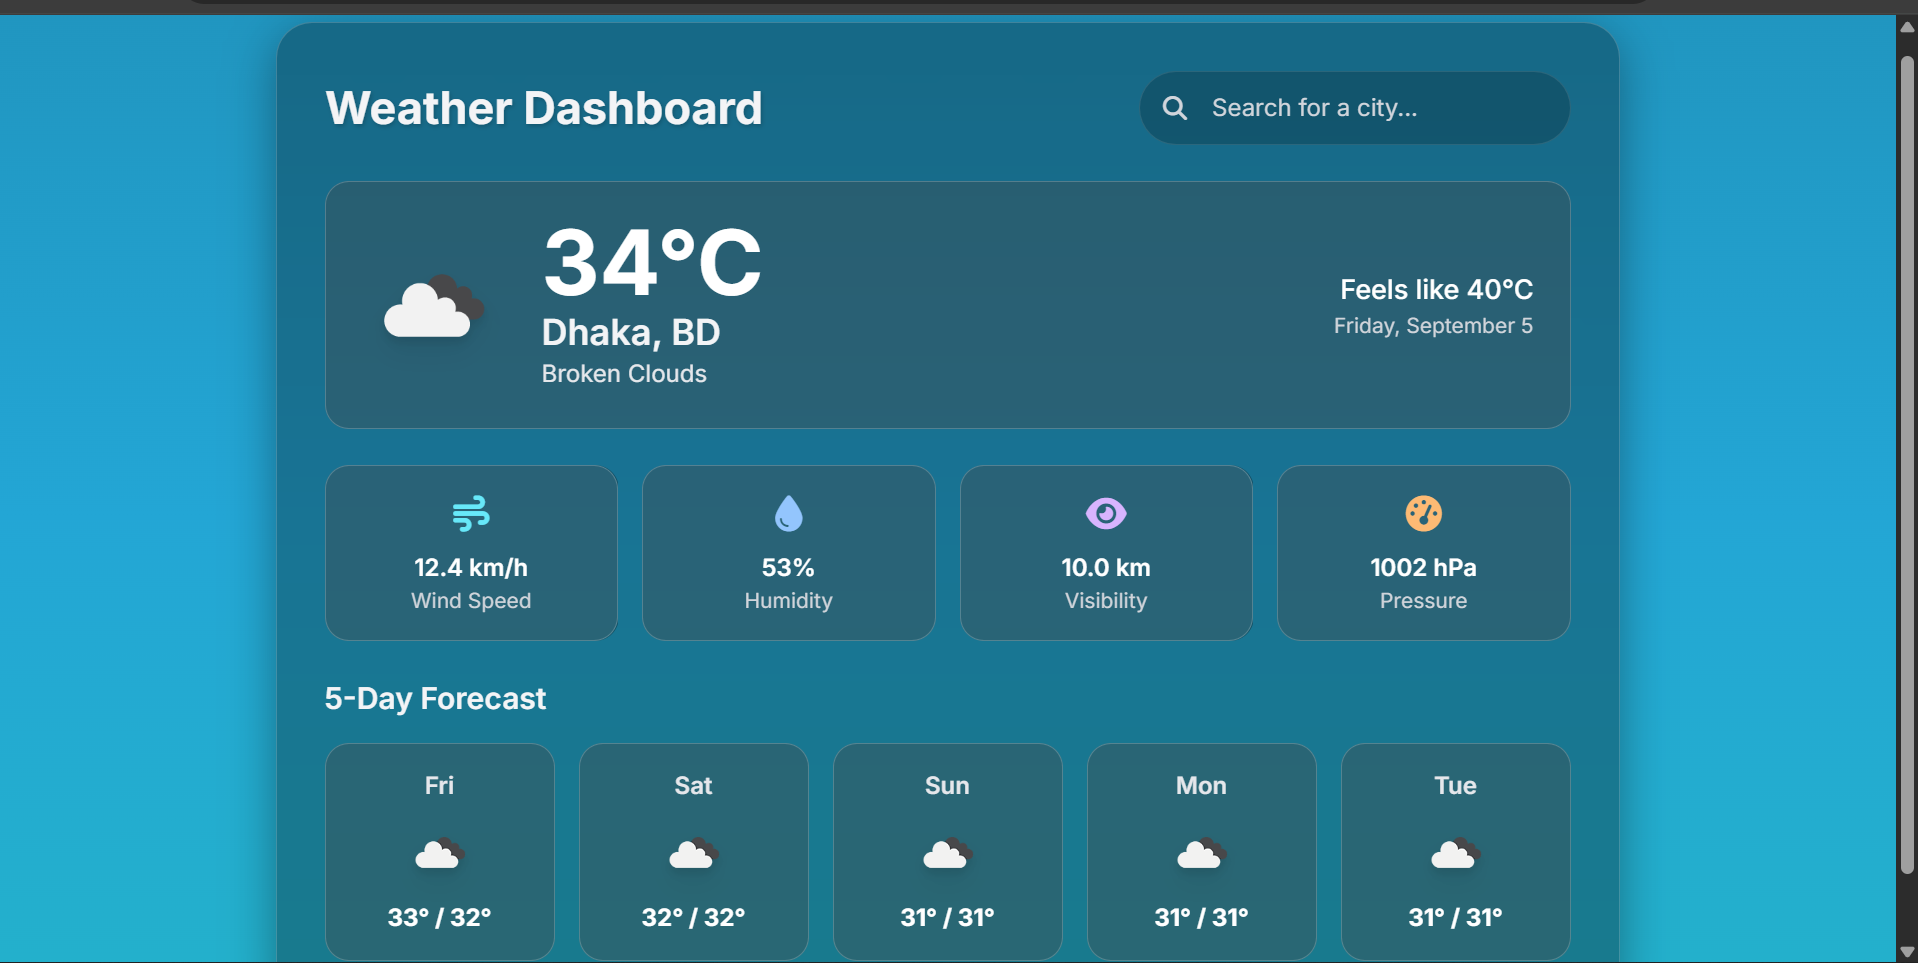This screenshot has height=963, width=1918.
Task: Click the cloud icon in Sun forecast
Action: click(948, 854)
